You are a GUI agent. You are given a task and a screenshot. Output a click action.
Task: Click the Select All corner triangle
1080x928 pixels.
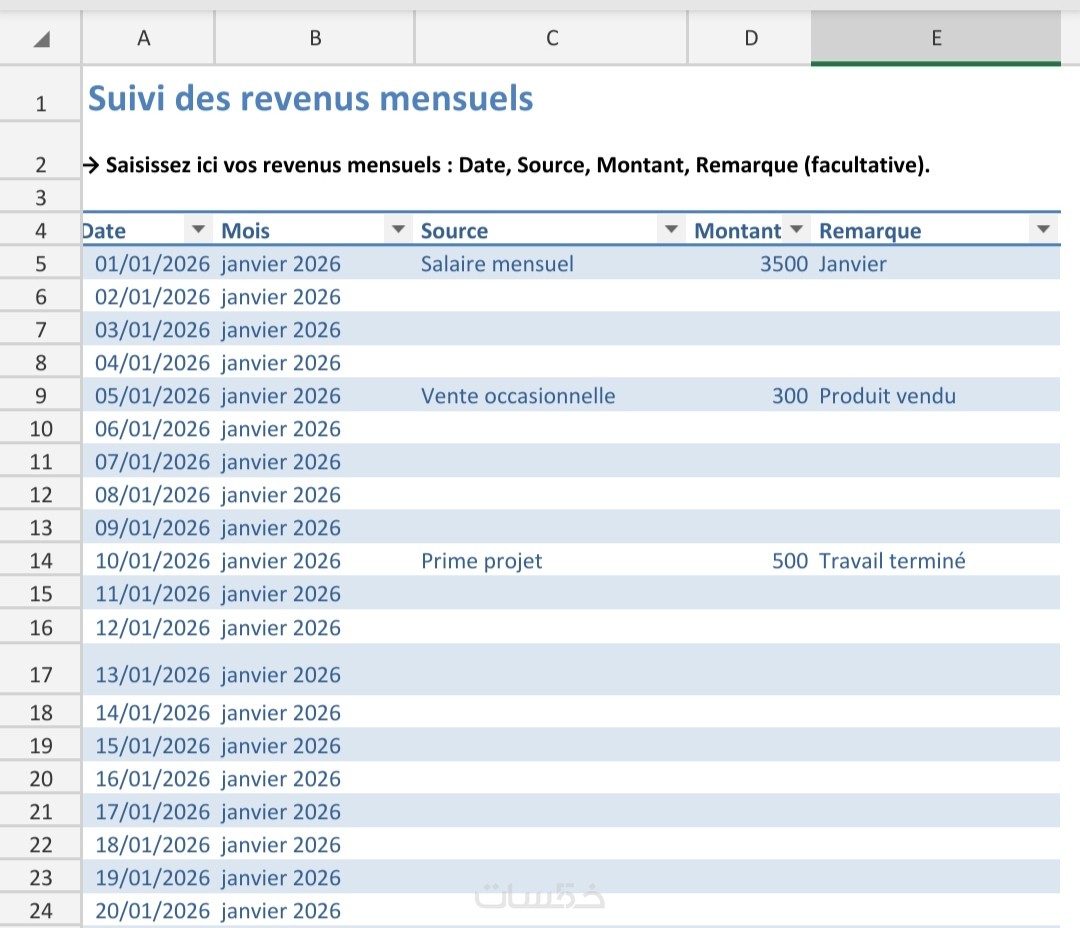(41, 39)
